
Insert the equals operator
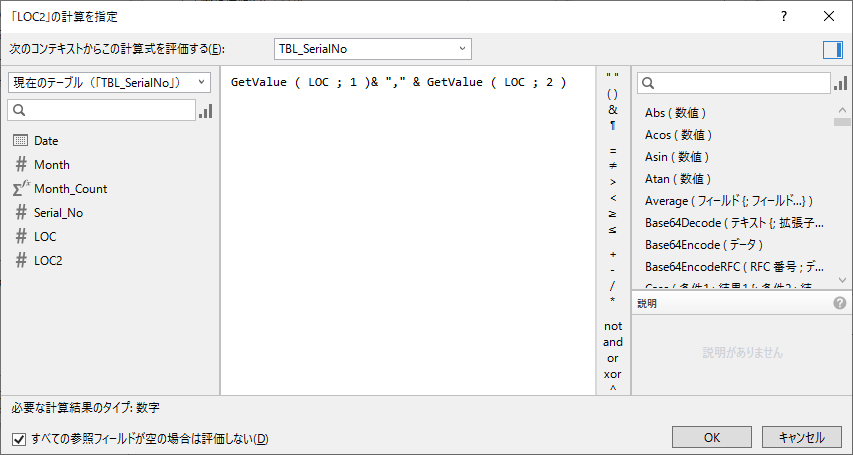coord(613,150)
